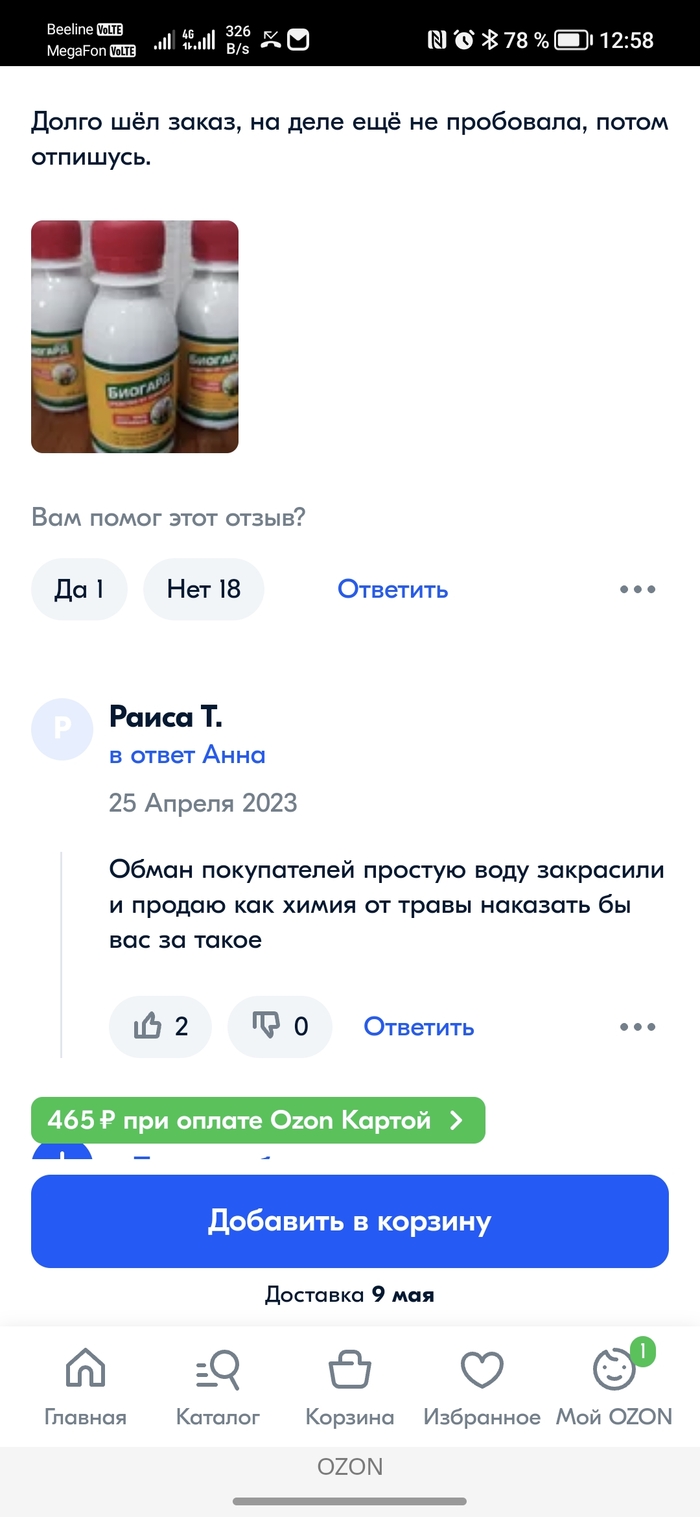Tap Раиса Т. avatar circle
700x1517 pixels.
point(62,729)
